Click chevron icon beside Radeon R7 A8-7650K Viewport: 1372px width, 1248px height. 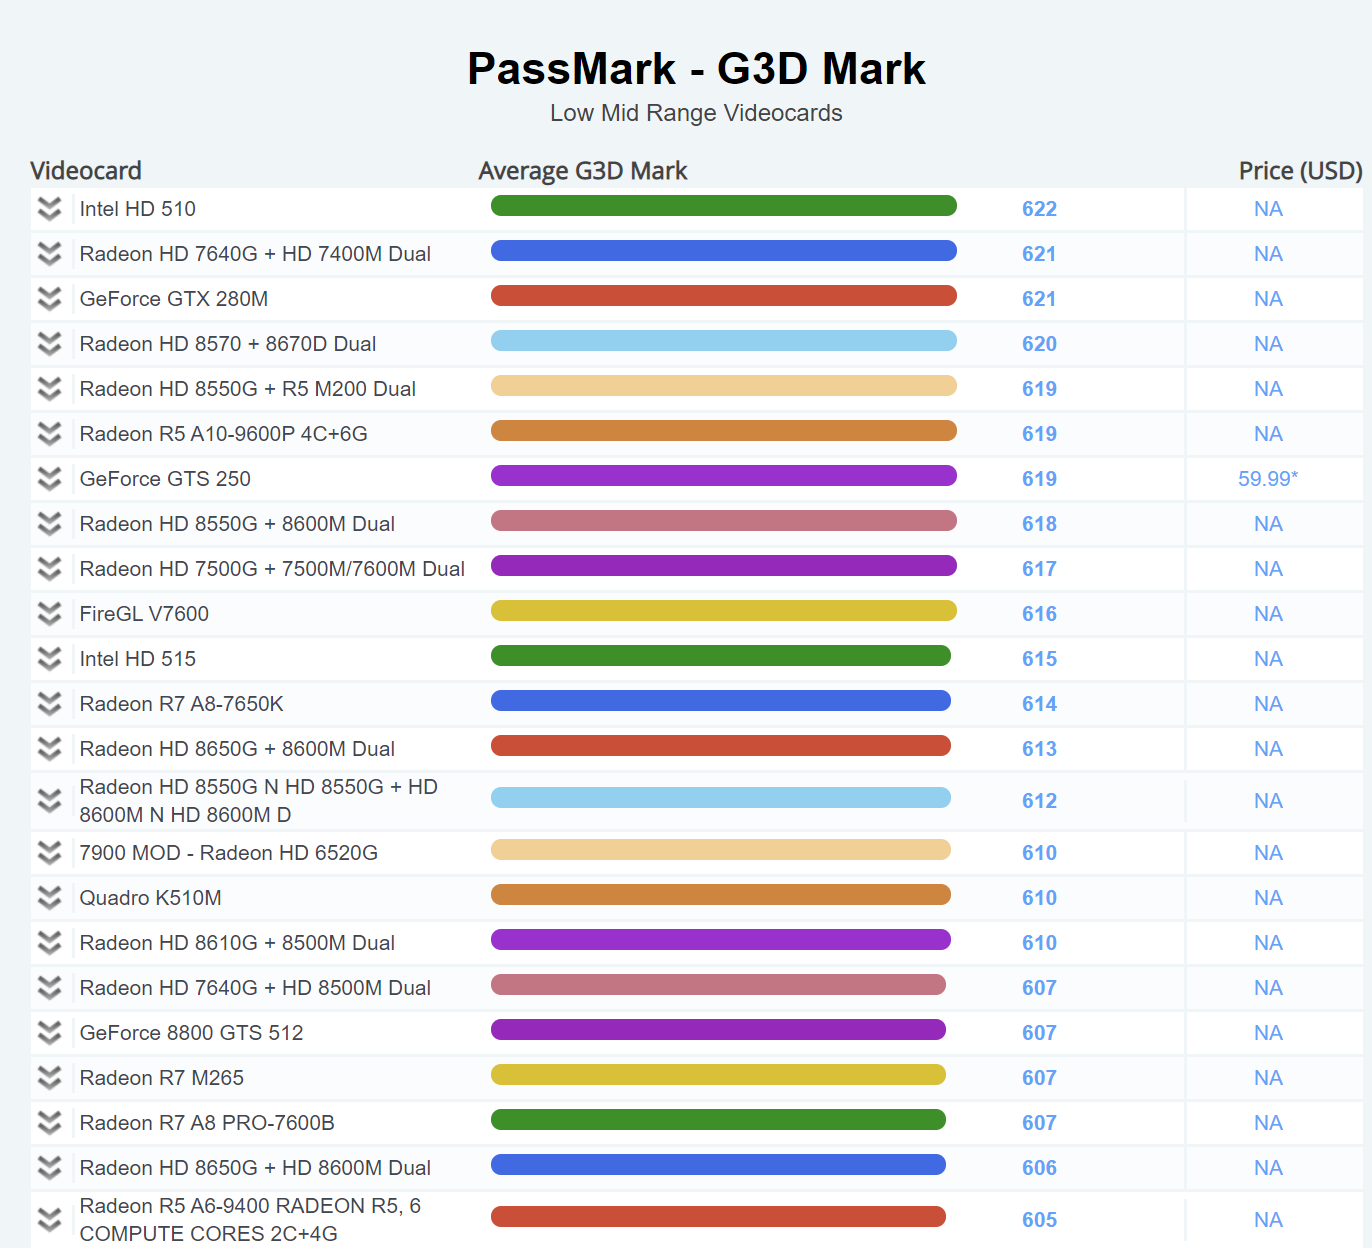tap(49, 704)
